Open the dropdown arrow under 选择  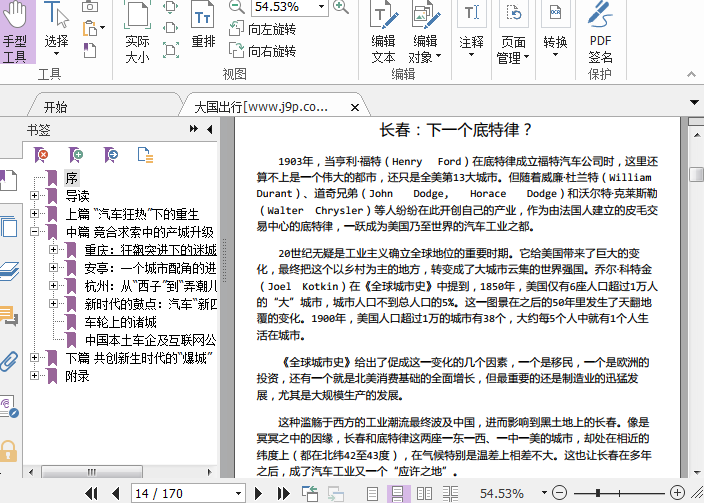(57, 54)
